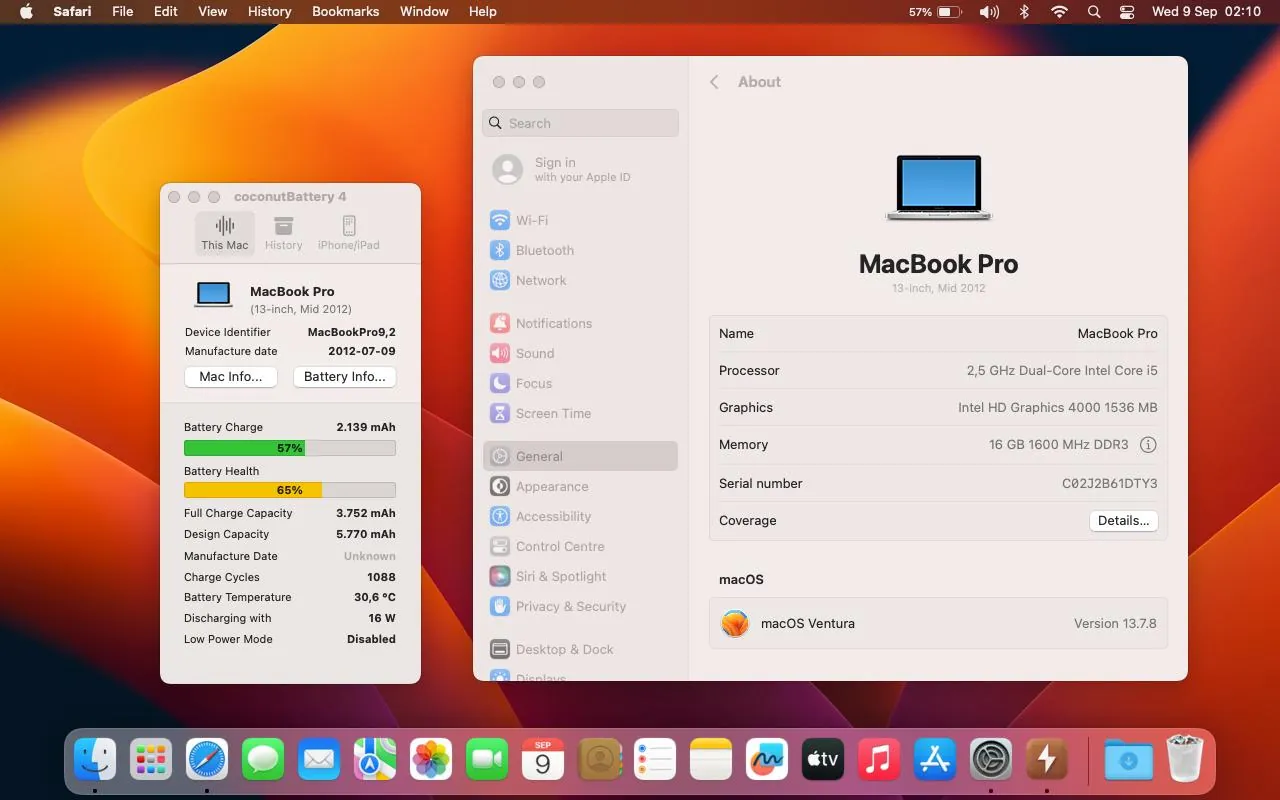Open Privacy & Security settings in the sidebar

[x=580, y=606]
